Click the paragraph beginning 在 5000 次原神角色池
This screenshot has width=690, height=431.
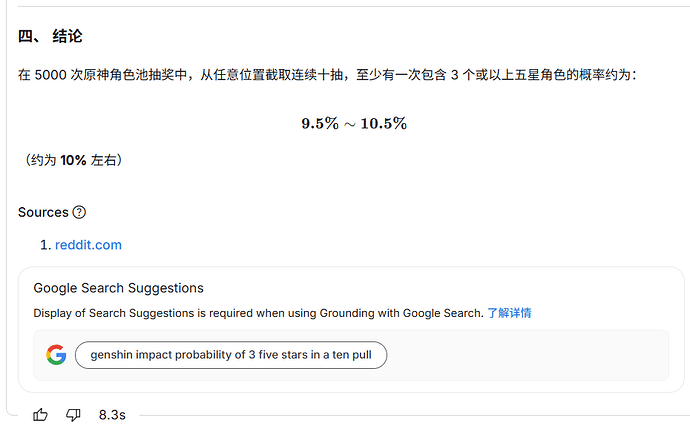click(x=327, y=75)
